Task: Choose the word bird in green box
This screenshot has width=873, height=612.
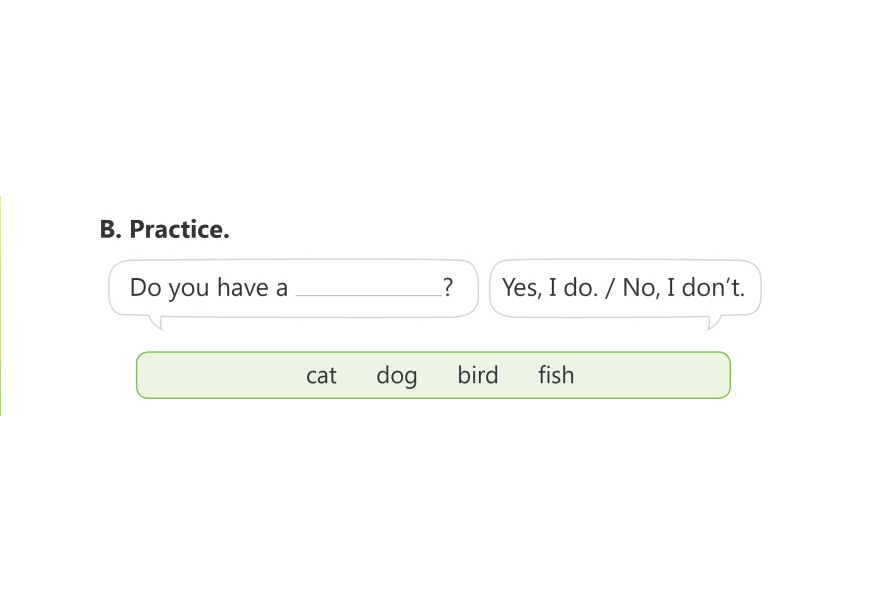Action: pyautogui.click(x=477, y=376)
